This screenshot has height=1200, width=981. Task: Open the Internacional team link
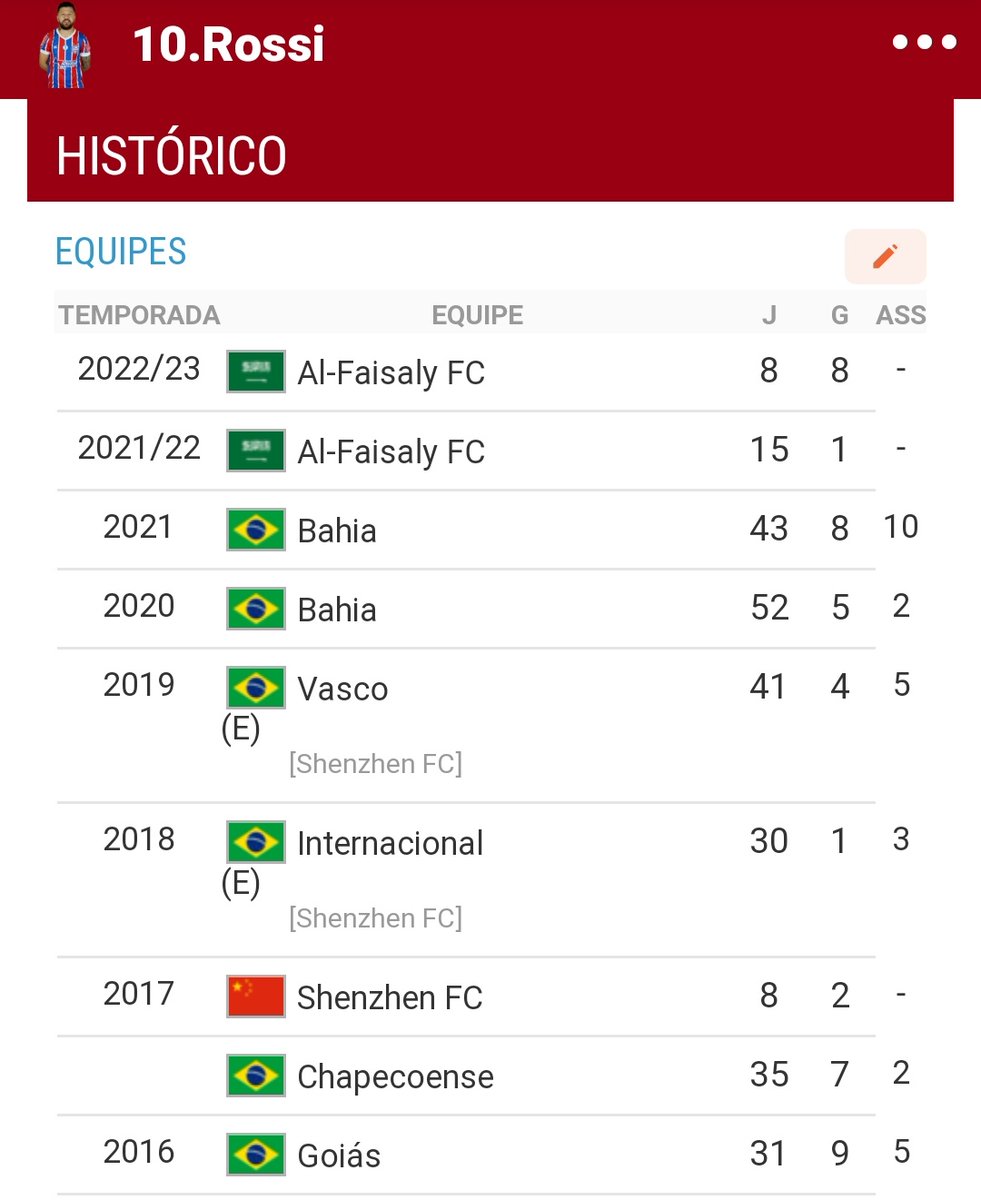click(x=390, y=844)
